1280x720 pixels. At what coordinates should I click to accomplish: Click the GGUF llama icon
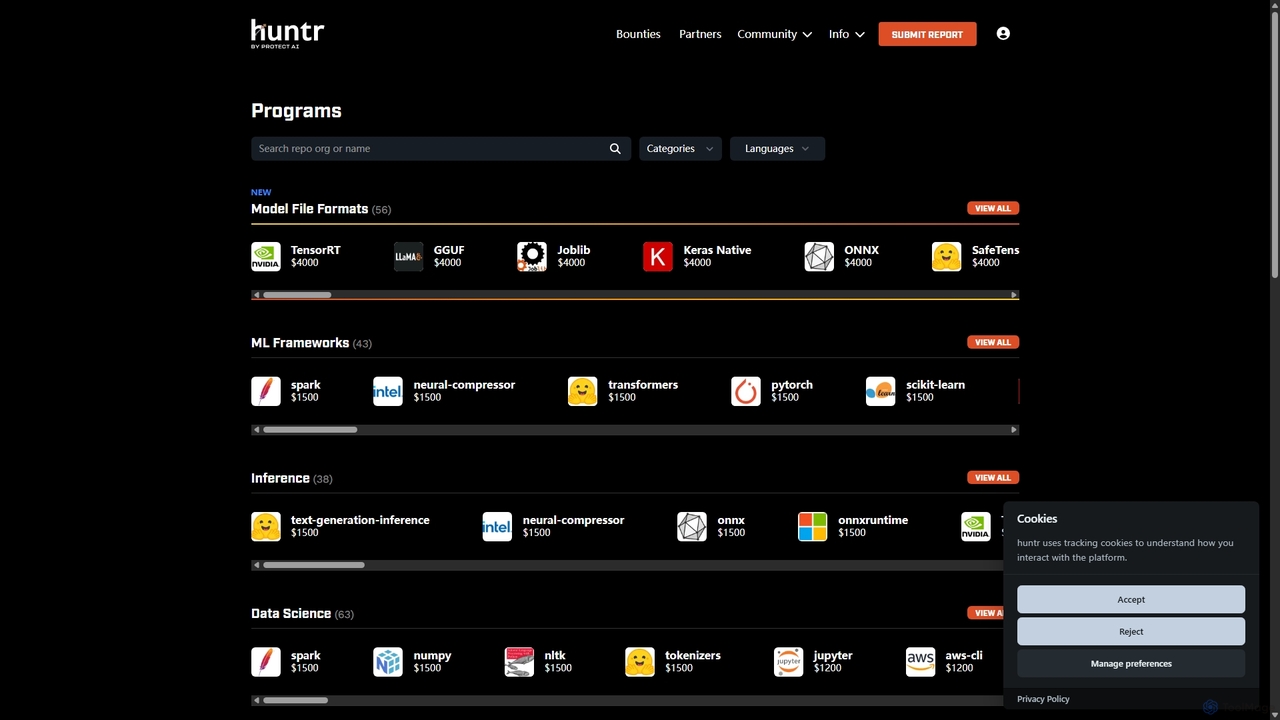(x=408, y=257)
